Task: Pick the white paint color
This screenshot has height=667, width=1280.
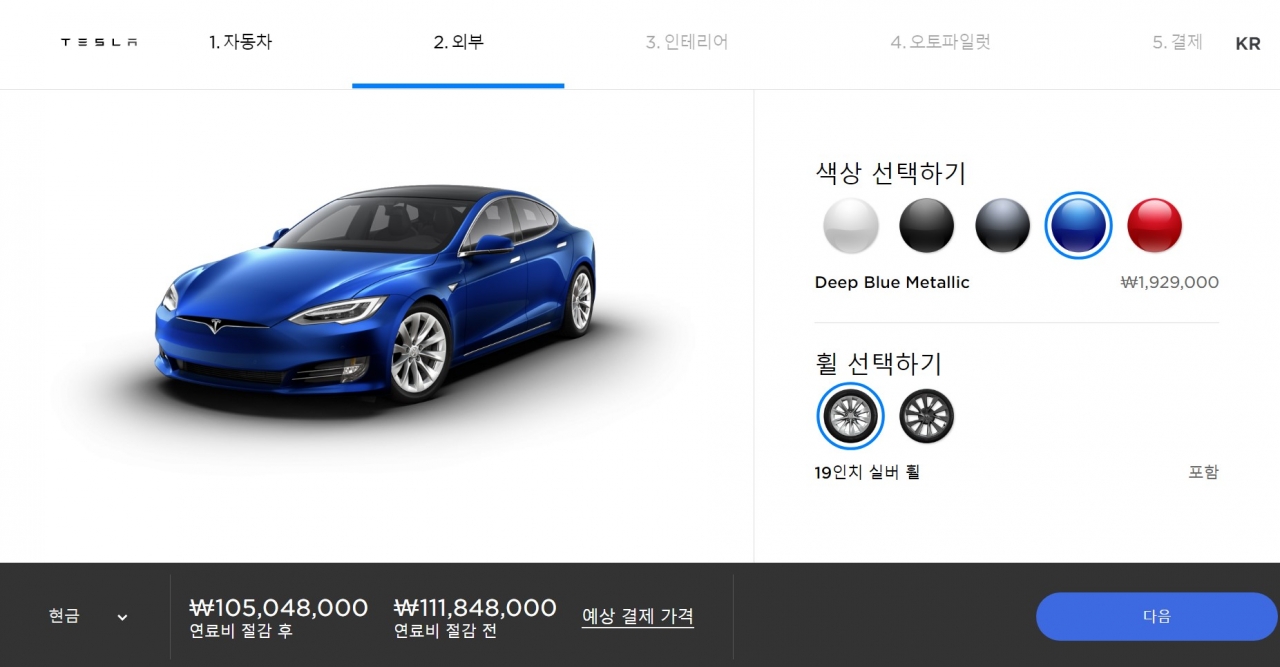Action: (x=851, y=225)
